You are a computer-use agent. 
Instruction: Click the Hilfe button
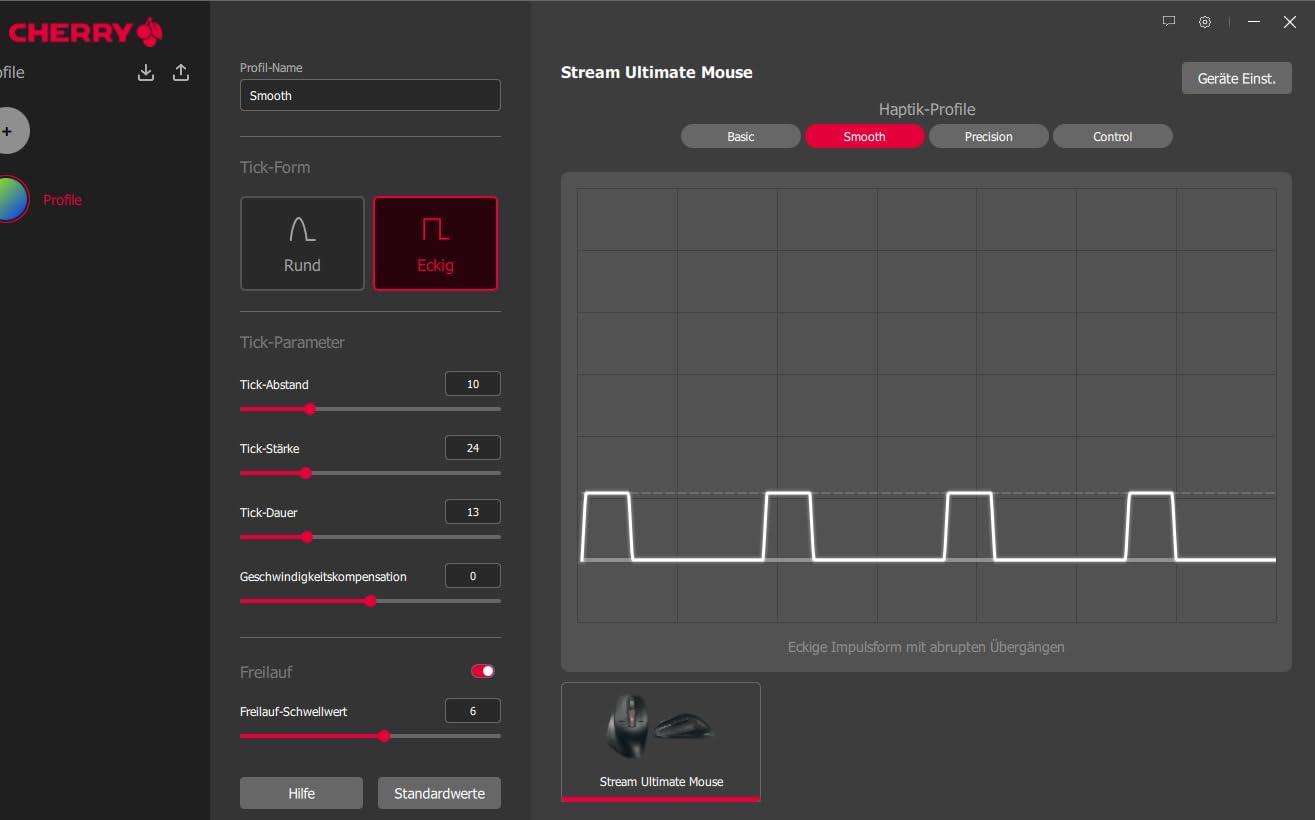coord(301,793)
